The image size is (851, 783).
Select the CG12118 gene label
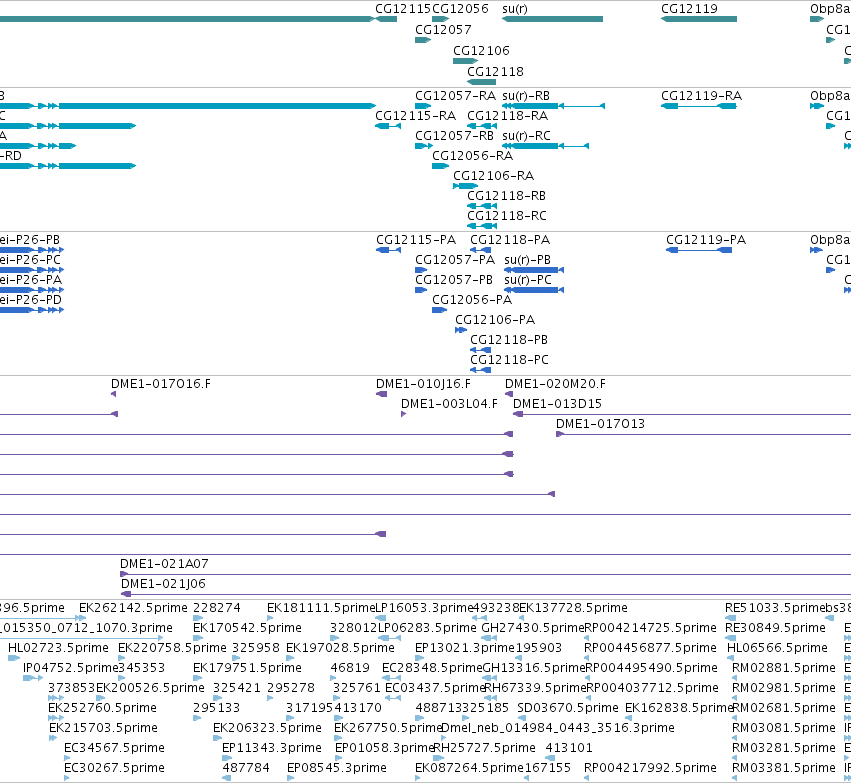click(x=496, y=72)
